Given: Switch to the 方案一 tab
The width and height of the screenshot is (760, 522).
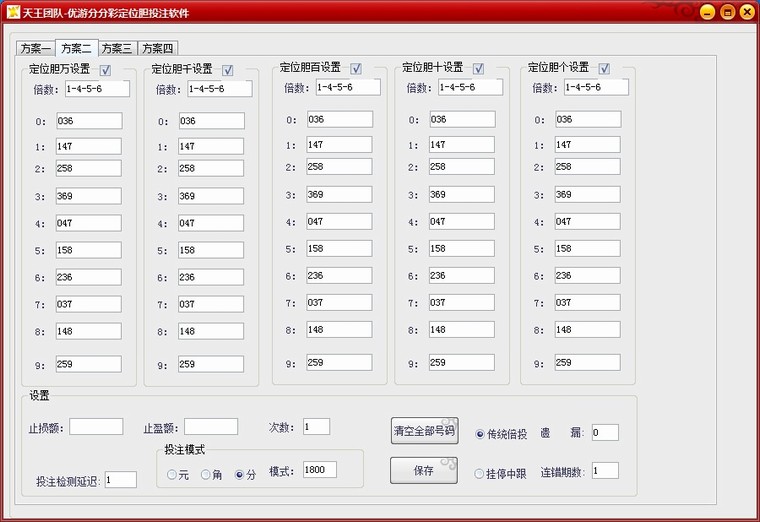Looking at the screenshot, I should click(35, 48).
